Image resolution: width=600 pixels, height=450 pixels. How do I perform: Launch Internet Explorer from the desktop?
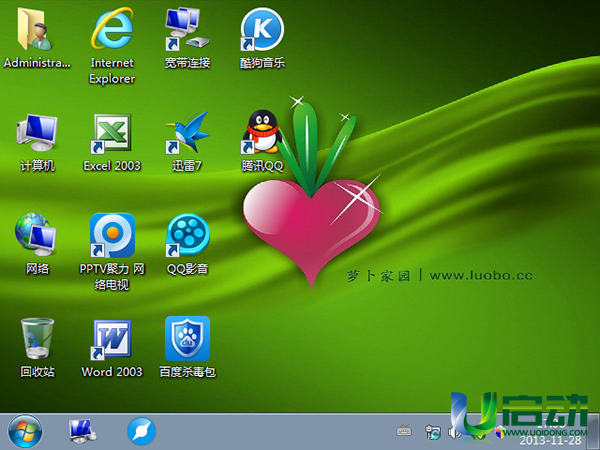click(x=112, y=30)
